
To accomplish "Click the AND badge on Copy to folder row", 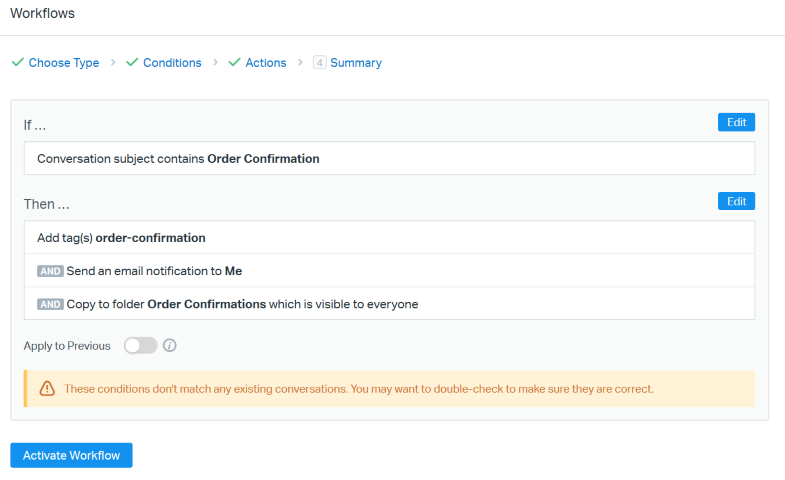I will pyautogui.click(x=50, y=304).
